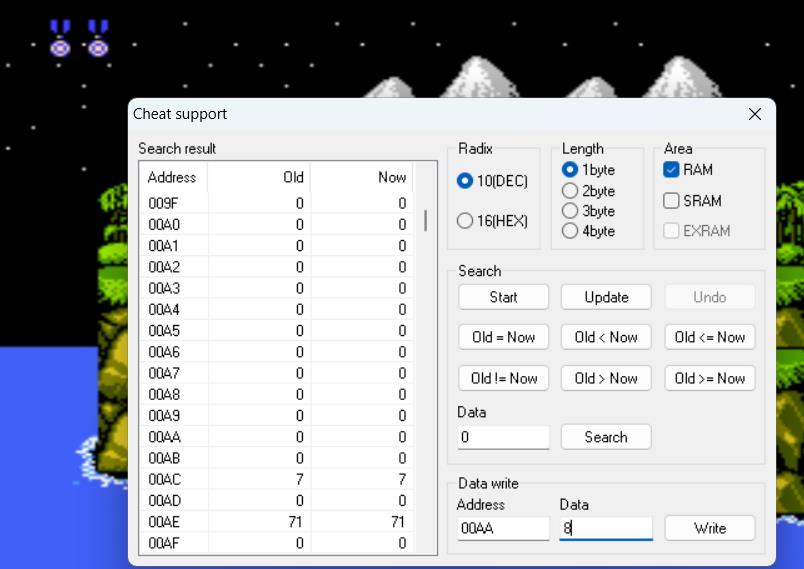Viewport: 804px width, 569px height.
Task: Select address row 00A0
Action: click(276, 225)
